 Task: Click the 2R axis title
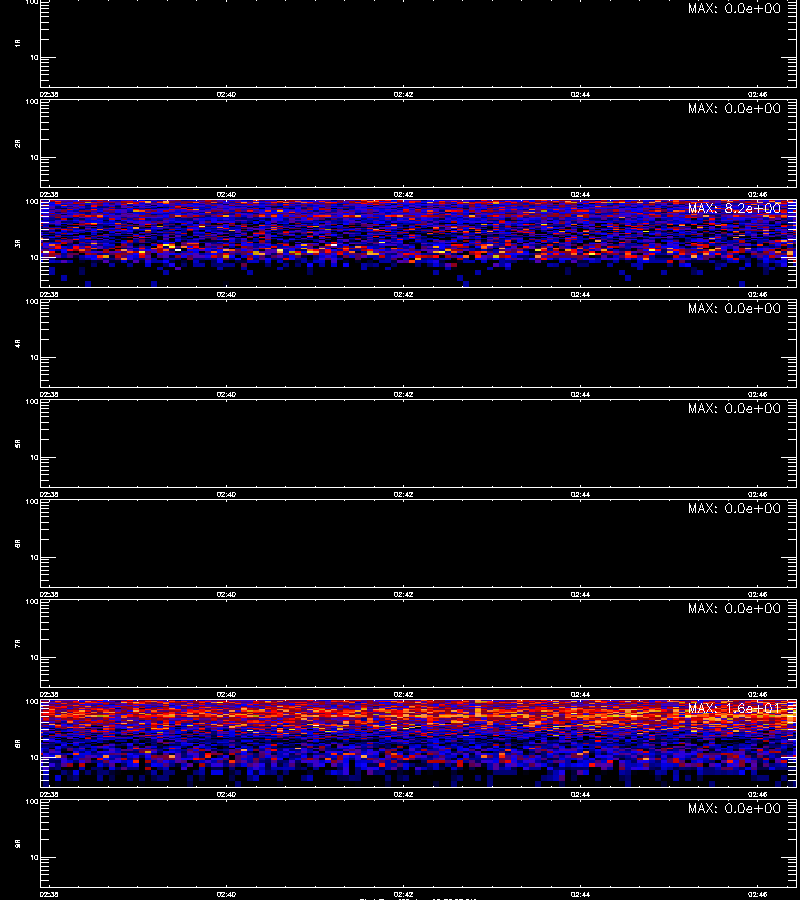tap(18, 143)
